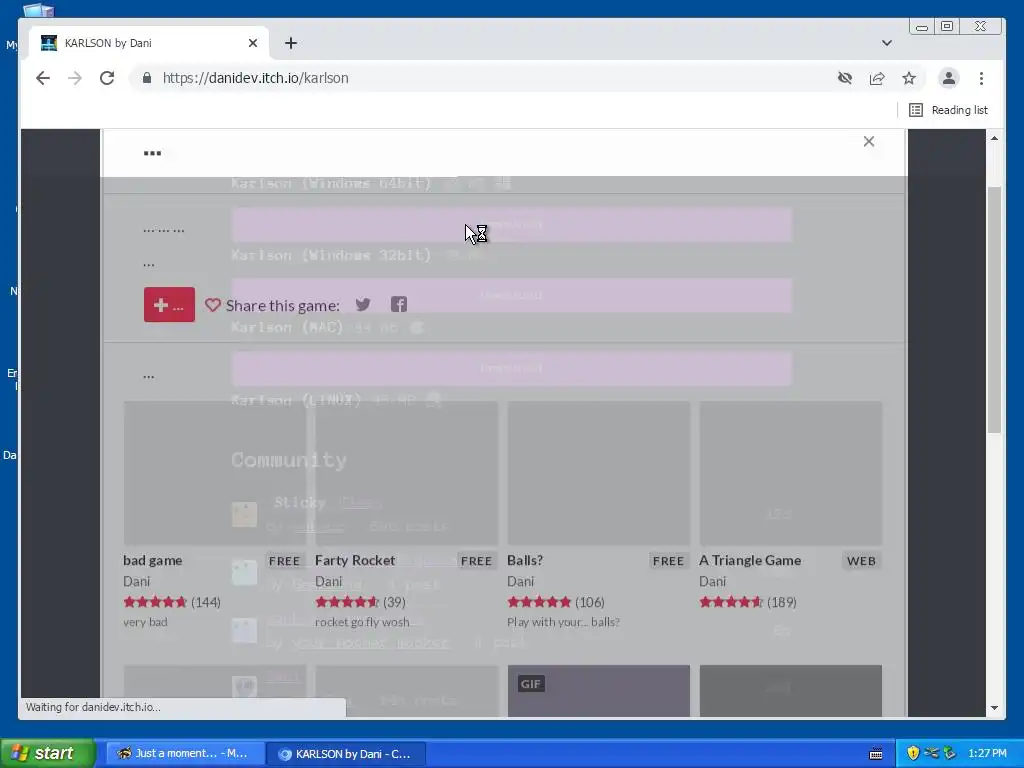Click the security shield tray icon

click(913, 753)
